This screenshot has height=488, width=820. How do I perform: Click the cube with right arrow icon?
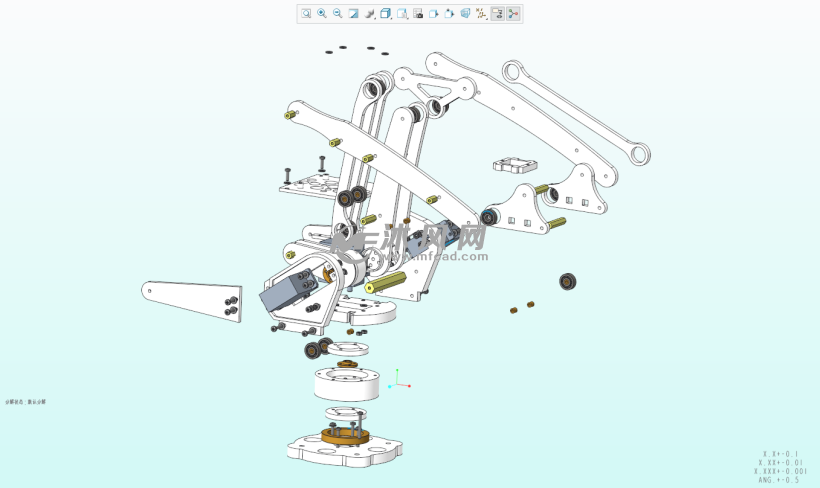[434, 14]
